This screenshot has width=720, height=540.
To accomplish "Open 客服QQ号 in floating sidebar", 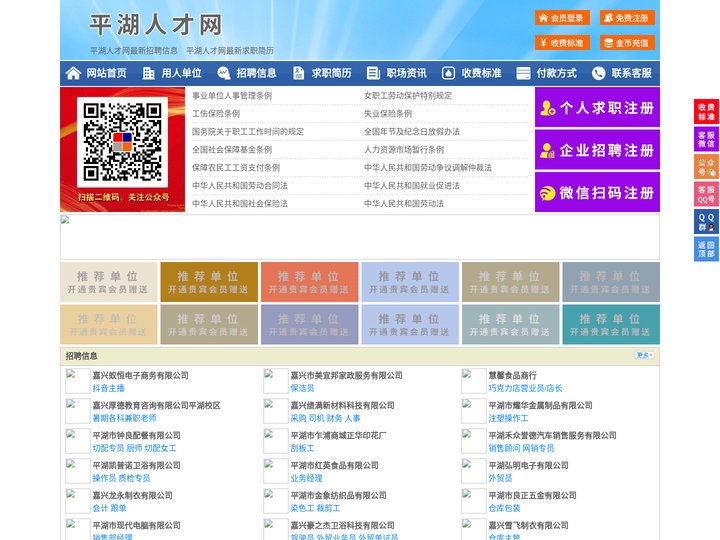I will (x=706, y=194).
